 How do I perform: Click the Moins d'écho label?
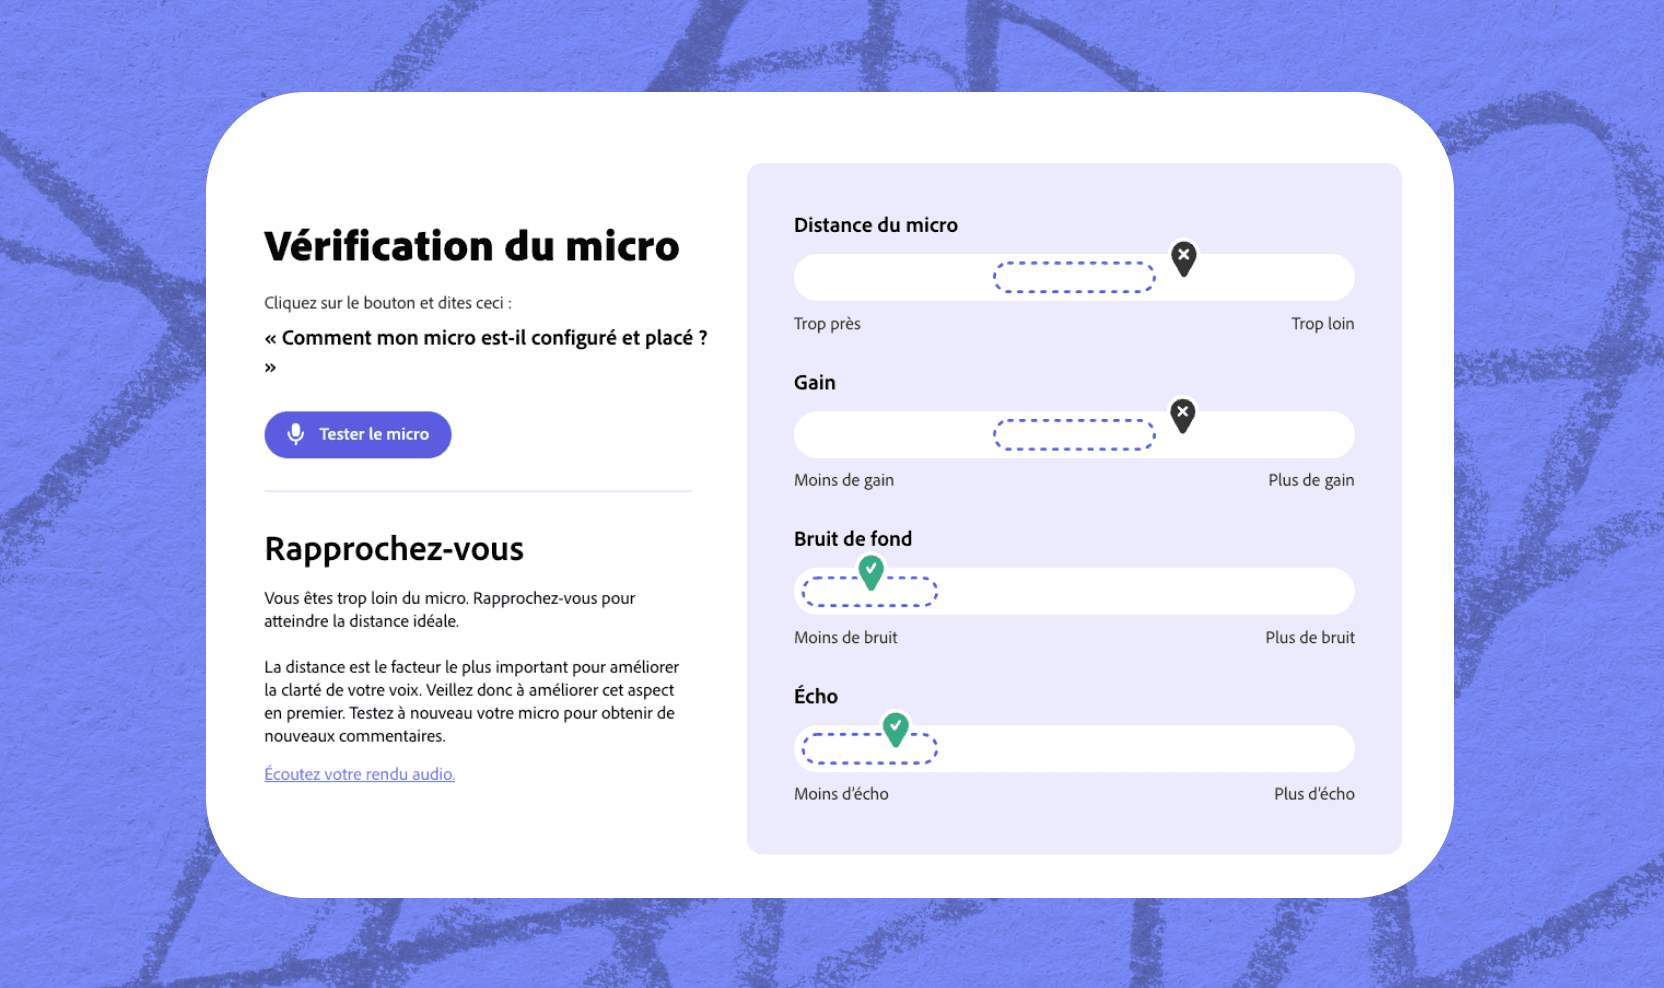coord(840,793)
